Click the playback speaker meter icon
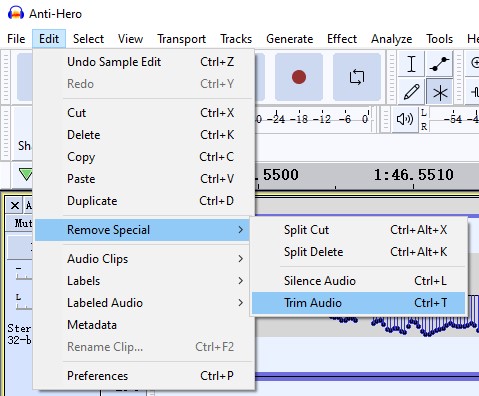Screen dimensions: 479x396 405,119
